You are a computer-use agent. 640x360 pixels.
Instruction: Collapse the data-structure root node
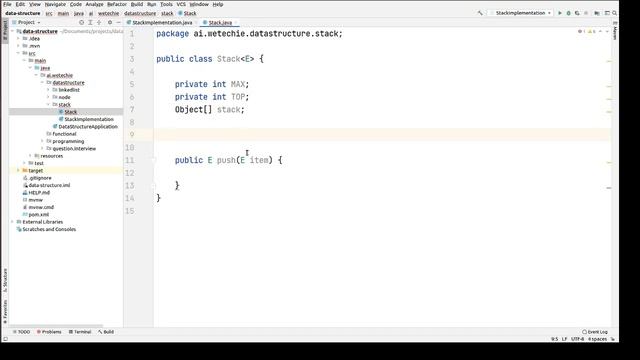click(x=13, y=31)
